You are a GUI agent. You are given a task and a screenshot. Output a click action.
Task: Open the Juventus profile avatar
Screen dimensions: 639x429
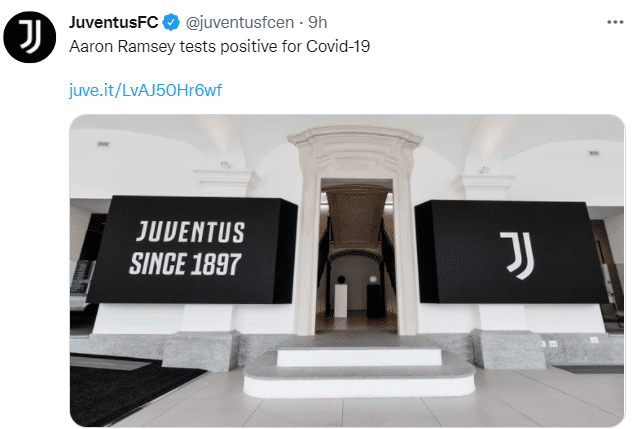[x=30, y=37]
